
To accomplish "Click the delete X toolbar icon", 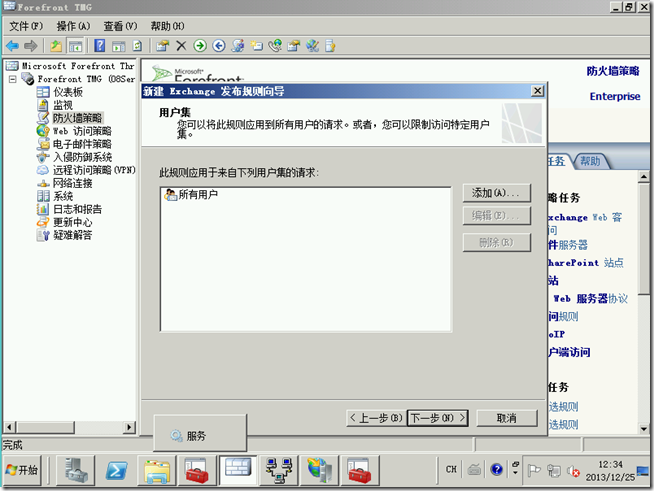I will click(181, 45).
